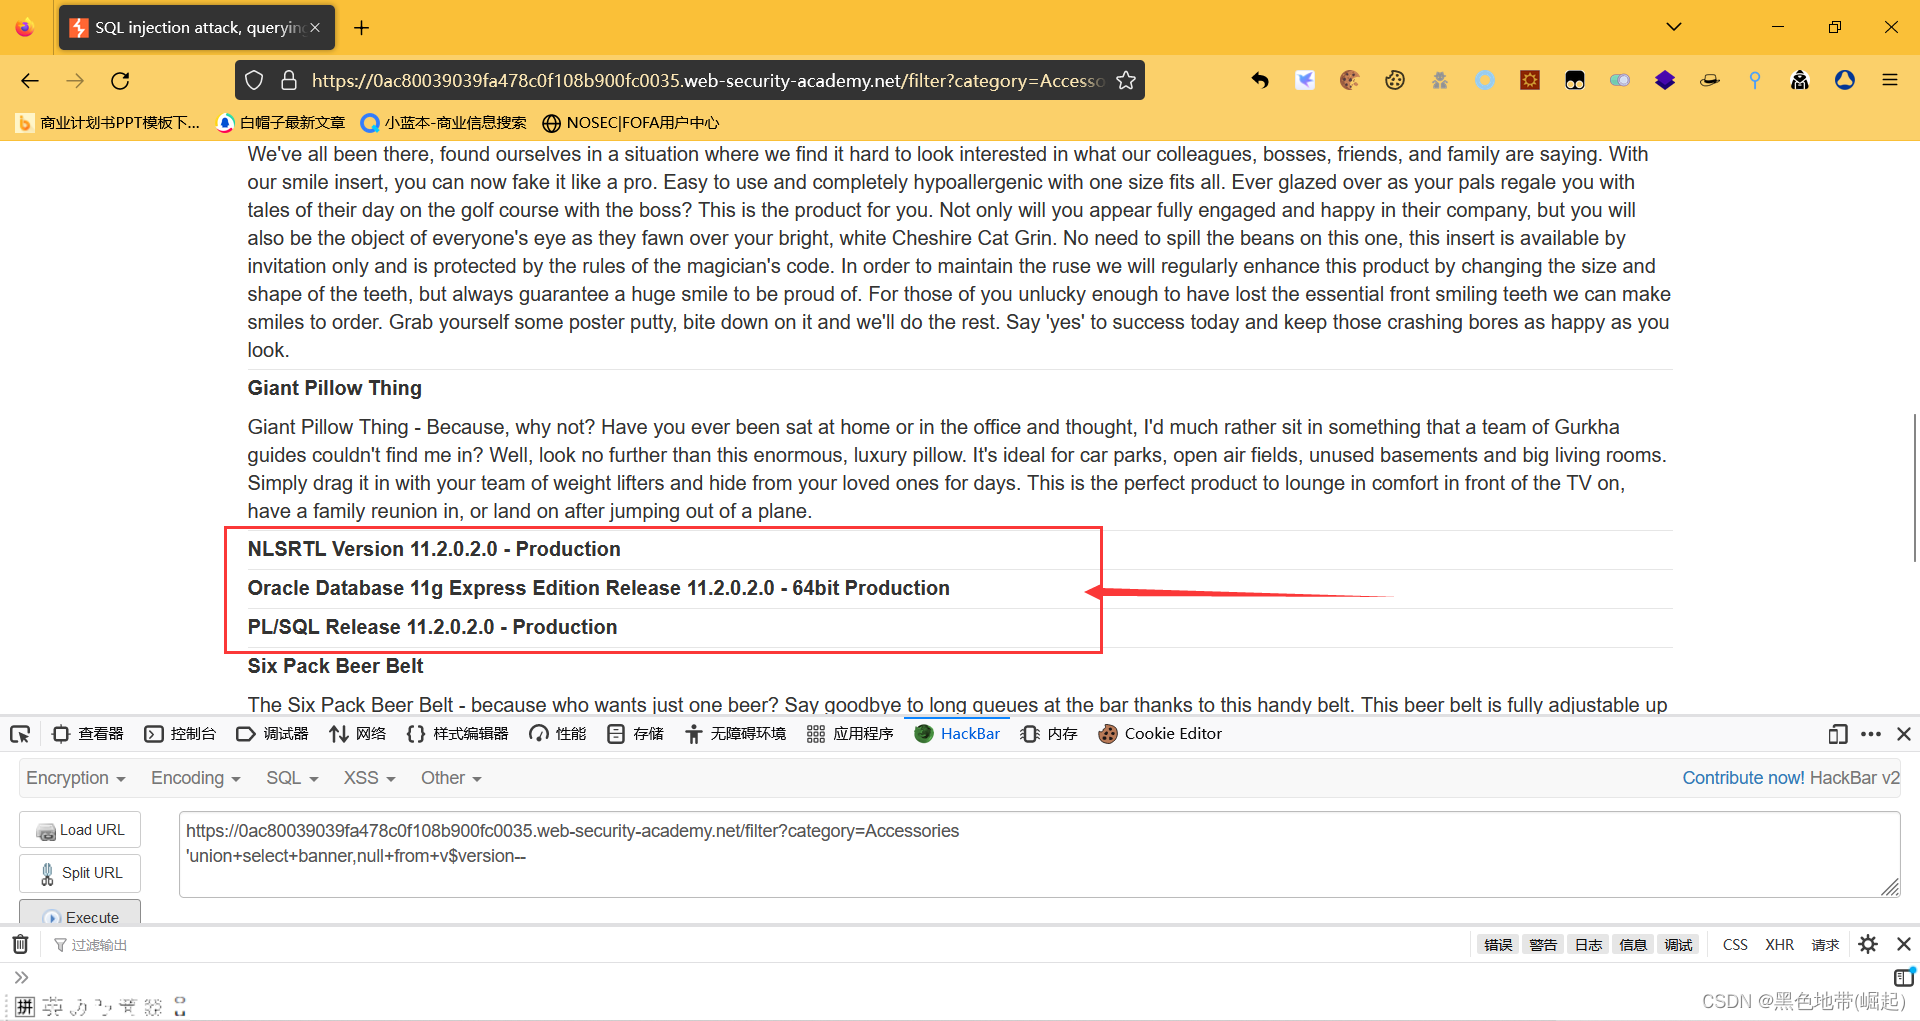Switch to the 网络 (Network) tab
Screen dimensions: 1920x1021
coord(357,734)
